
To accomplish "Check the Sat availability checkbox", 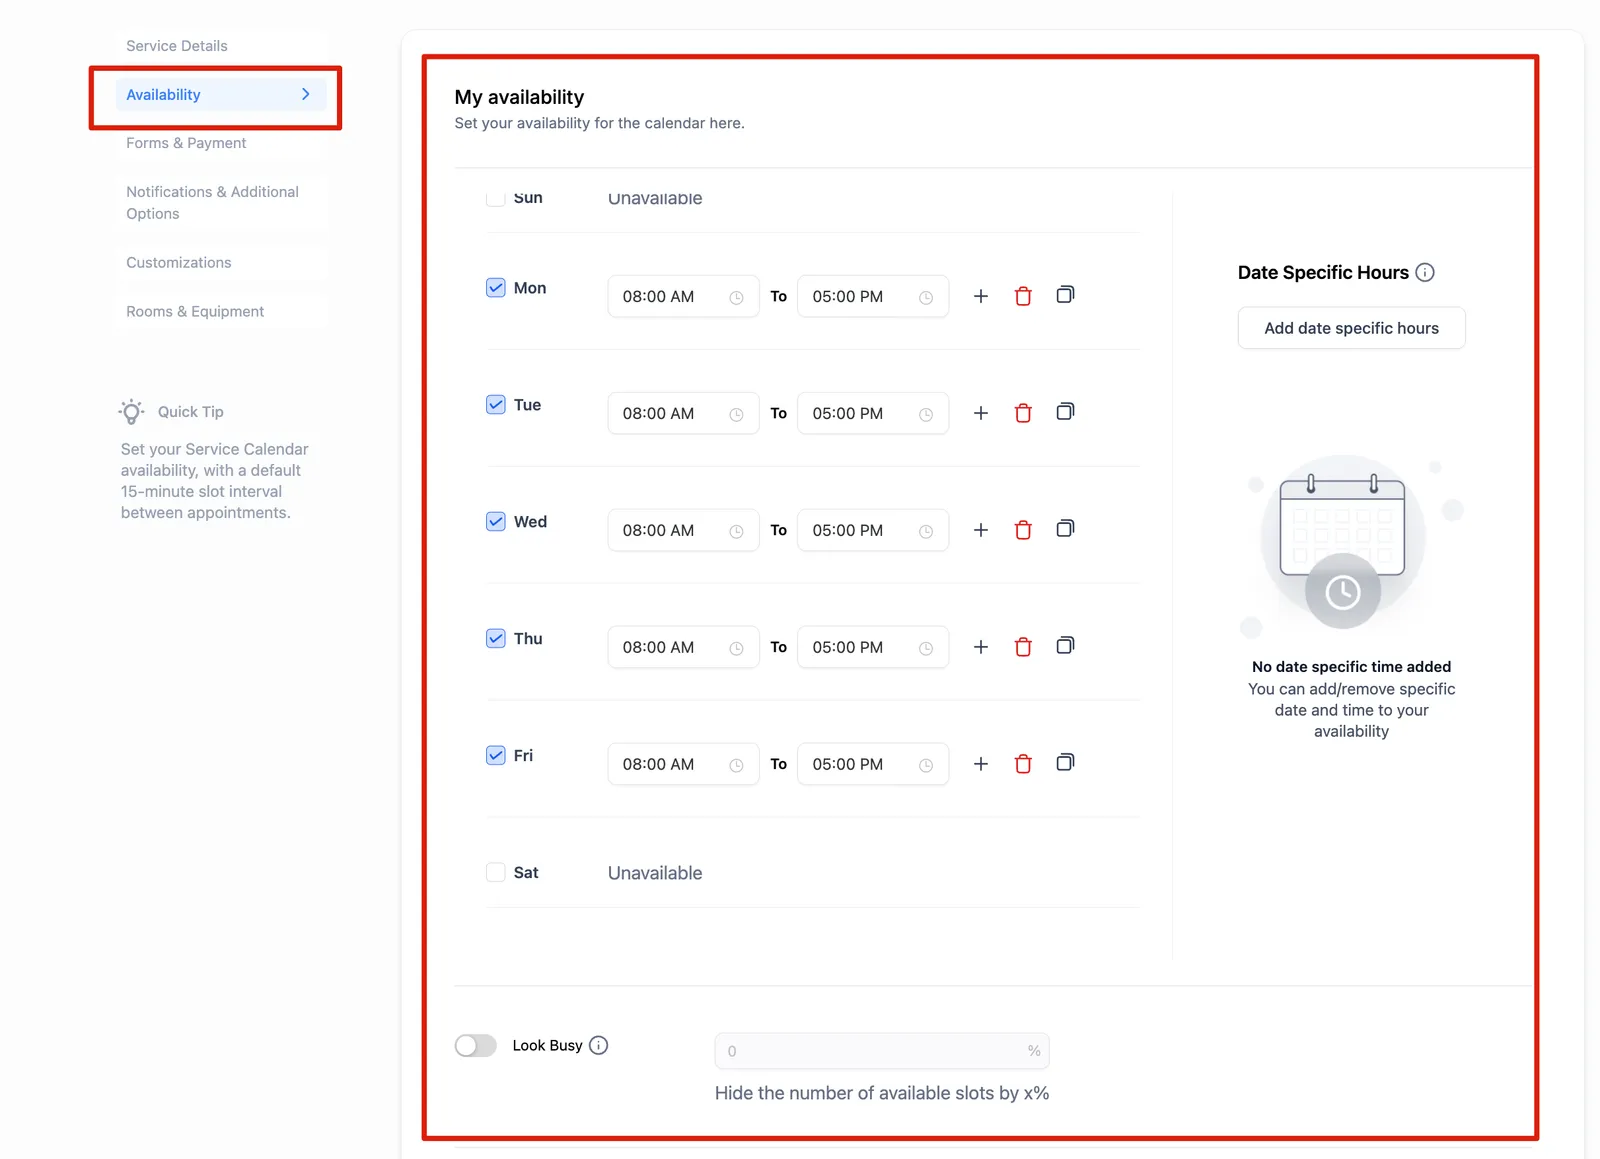I will click(x=496, y=872).
